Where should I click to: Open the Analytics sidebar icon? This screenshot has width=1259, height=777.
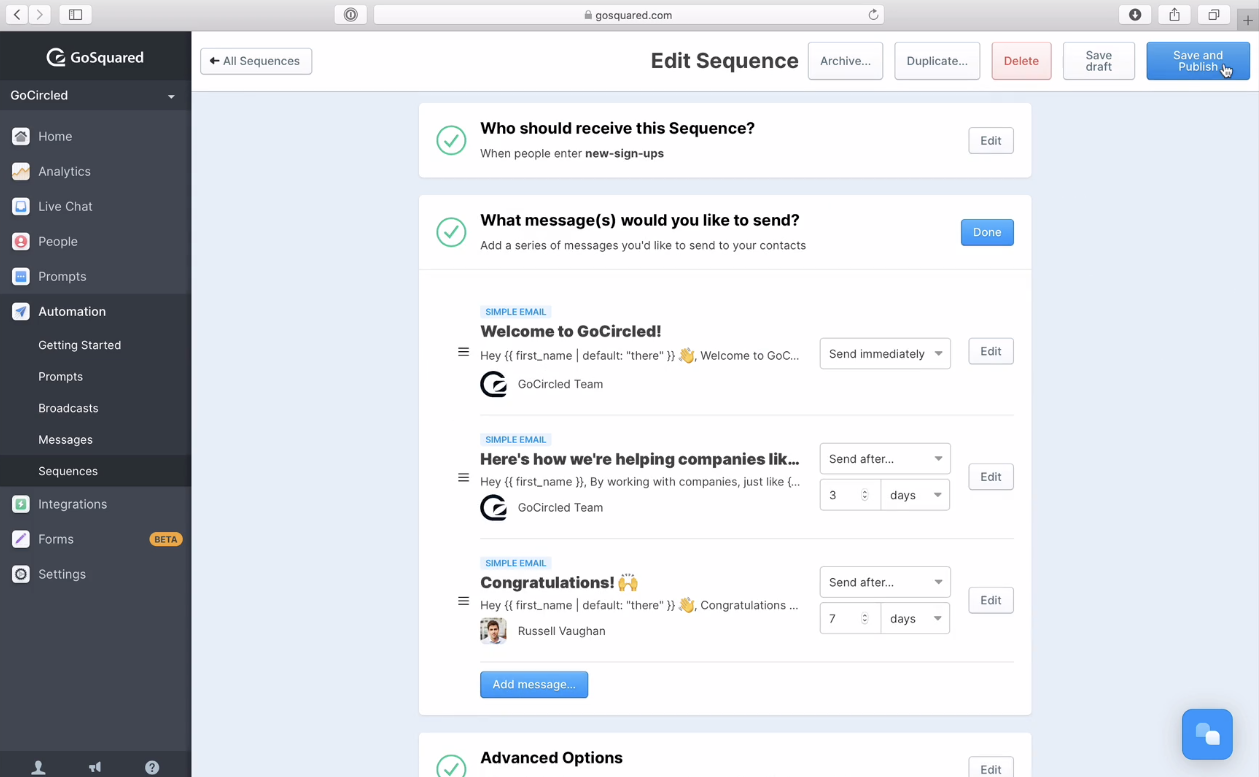coord(21,171)
